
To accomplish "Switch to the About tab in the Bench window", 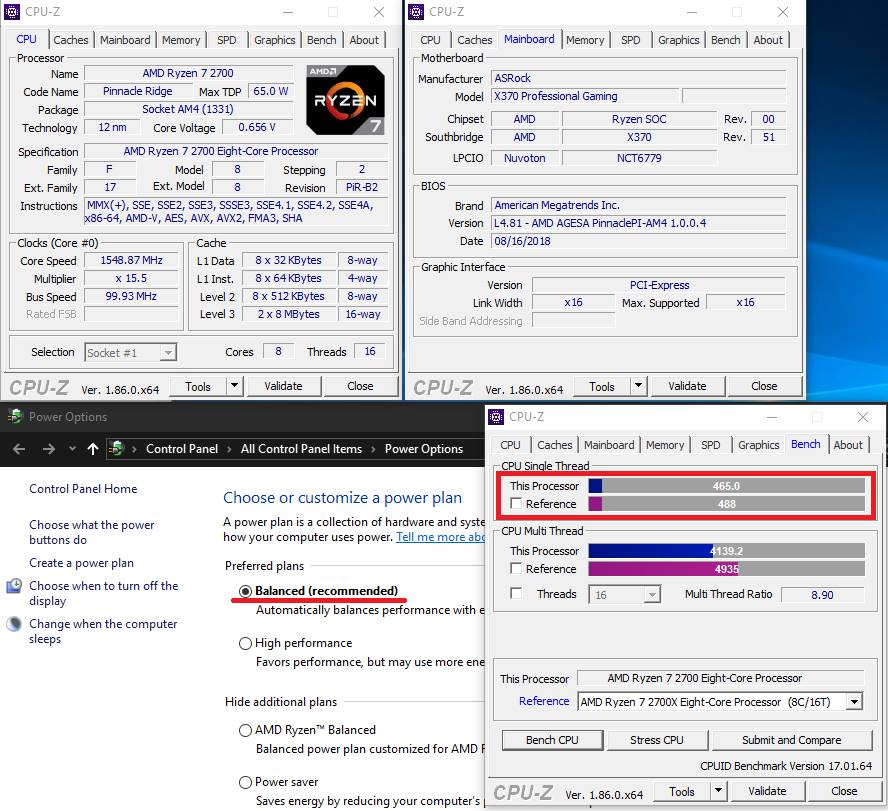I will [x=848, y=445].
